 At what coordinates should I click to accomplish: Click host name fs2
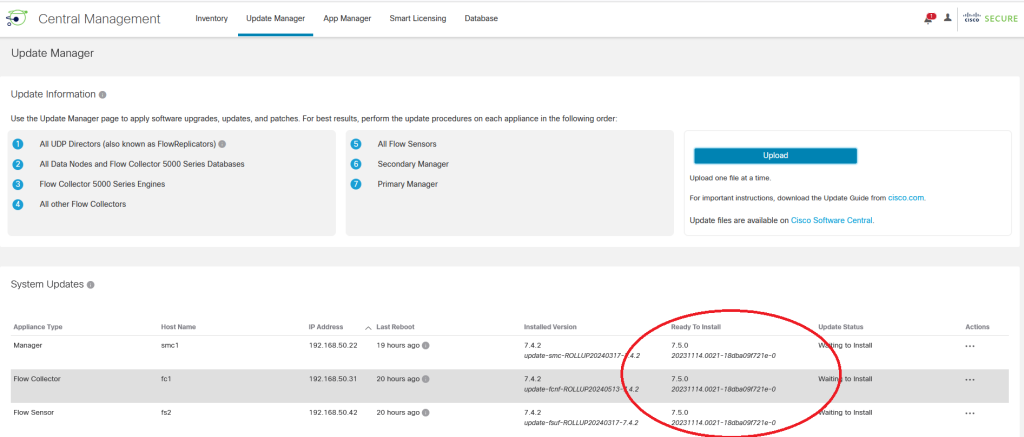tap(166, 413)
